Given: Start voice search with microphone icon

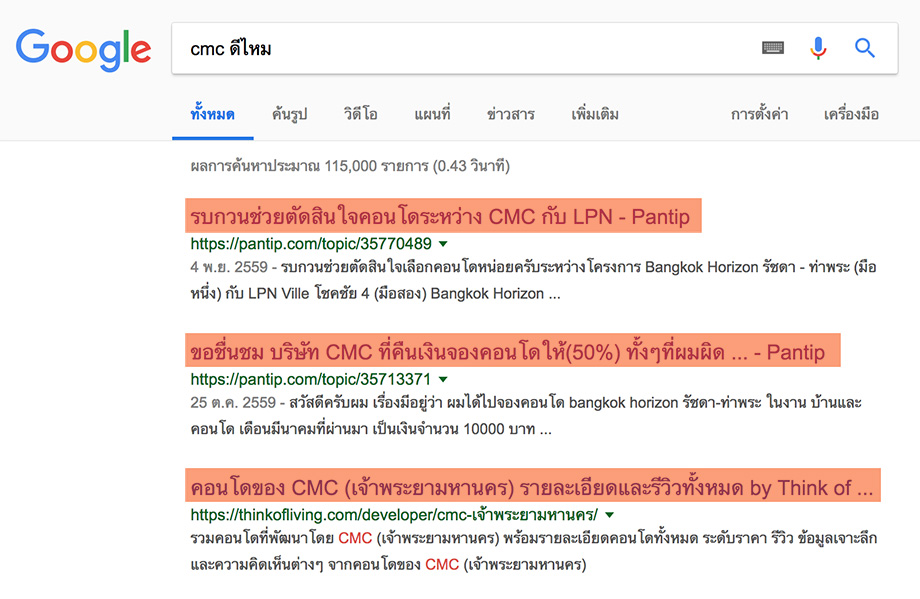Looking at the screenshot, I should (818, 48).
